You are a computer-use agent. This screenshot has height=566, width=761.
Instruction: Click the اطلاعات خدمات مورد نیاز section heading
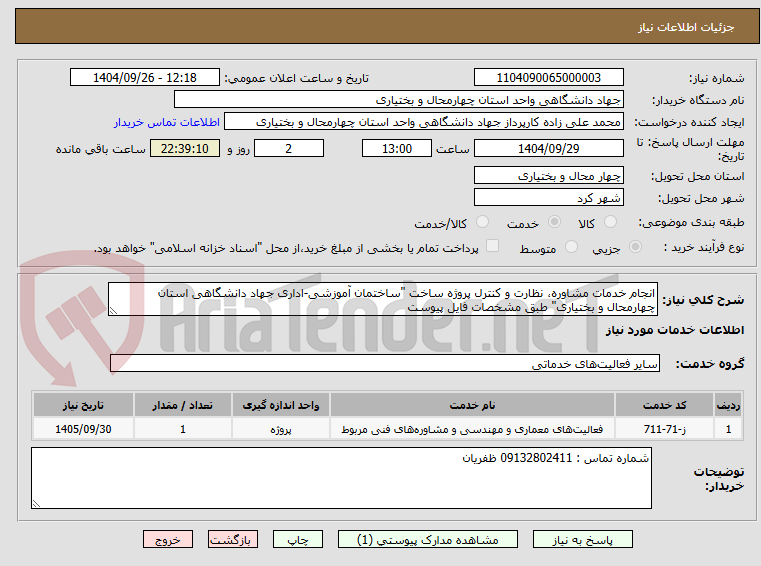(675, 330)
